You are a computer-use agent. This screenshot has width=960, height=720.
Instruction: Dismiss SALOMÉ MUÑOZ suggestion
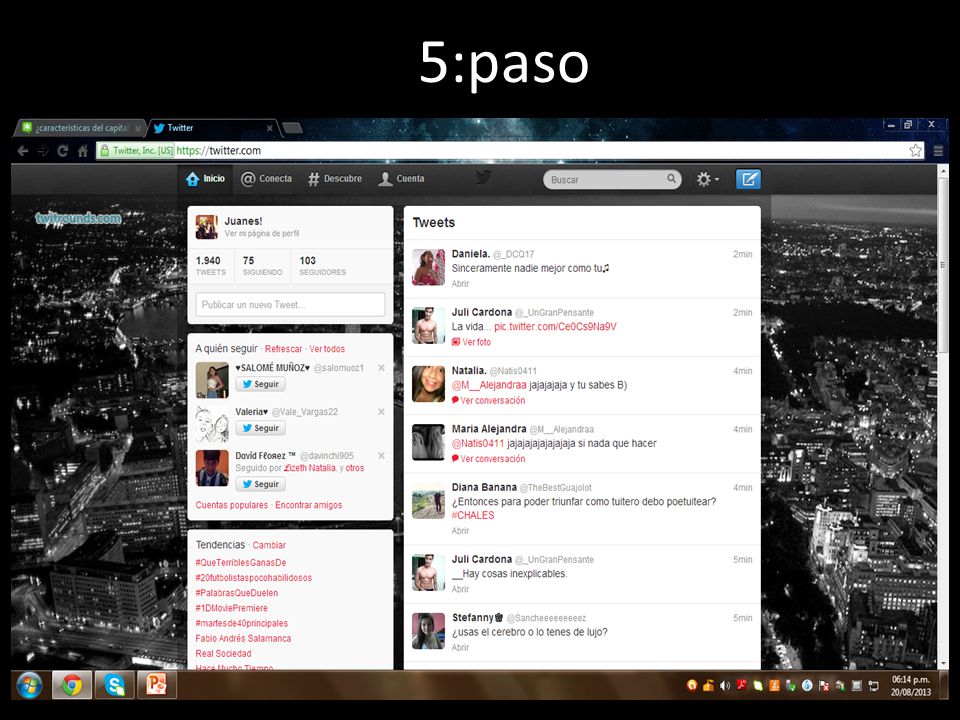pyautogui.click(x=381, y=368)
